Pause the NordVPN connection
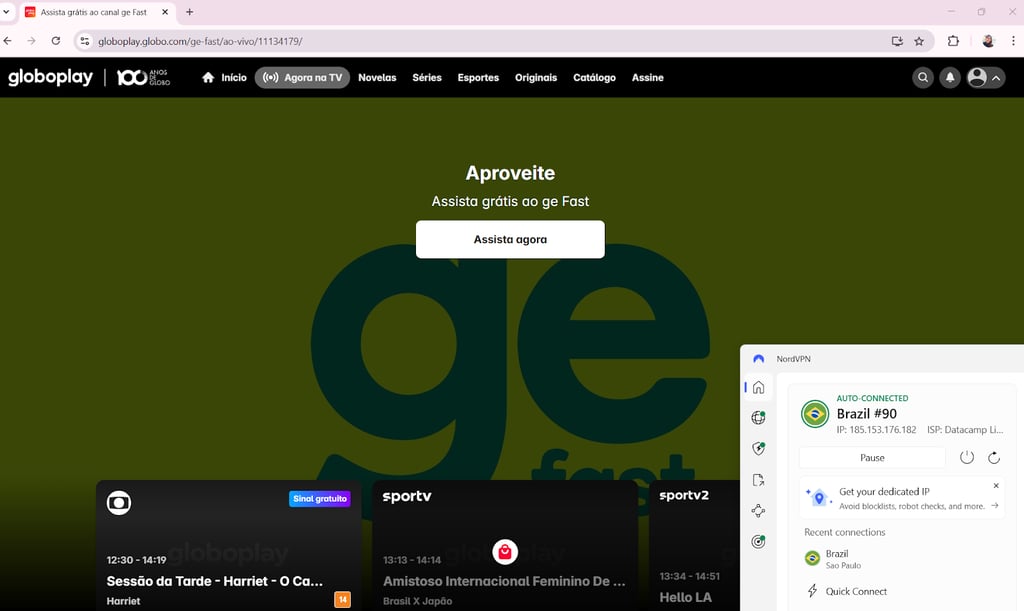Viewport: 1024px width, 611px height. 872,458
